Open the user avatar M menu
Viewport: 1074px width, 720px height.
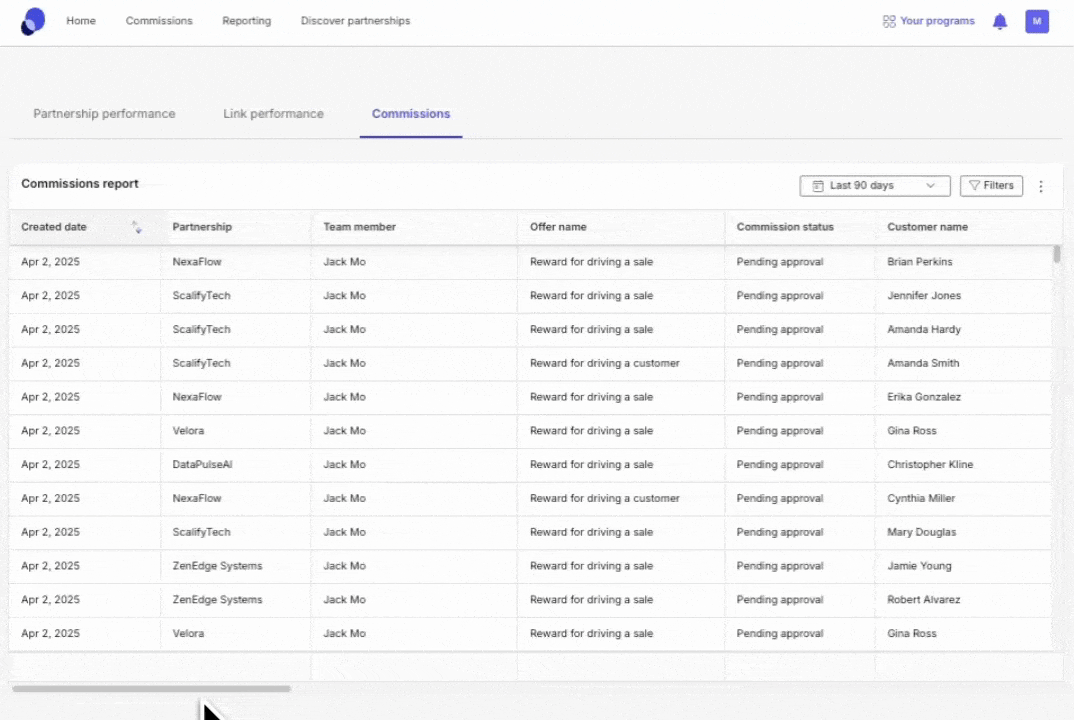[x=1036, y=21]
